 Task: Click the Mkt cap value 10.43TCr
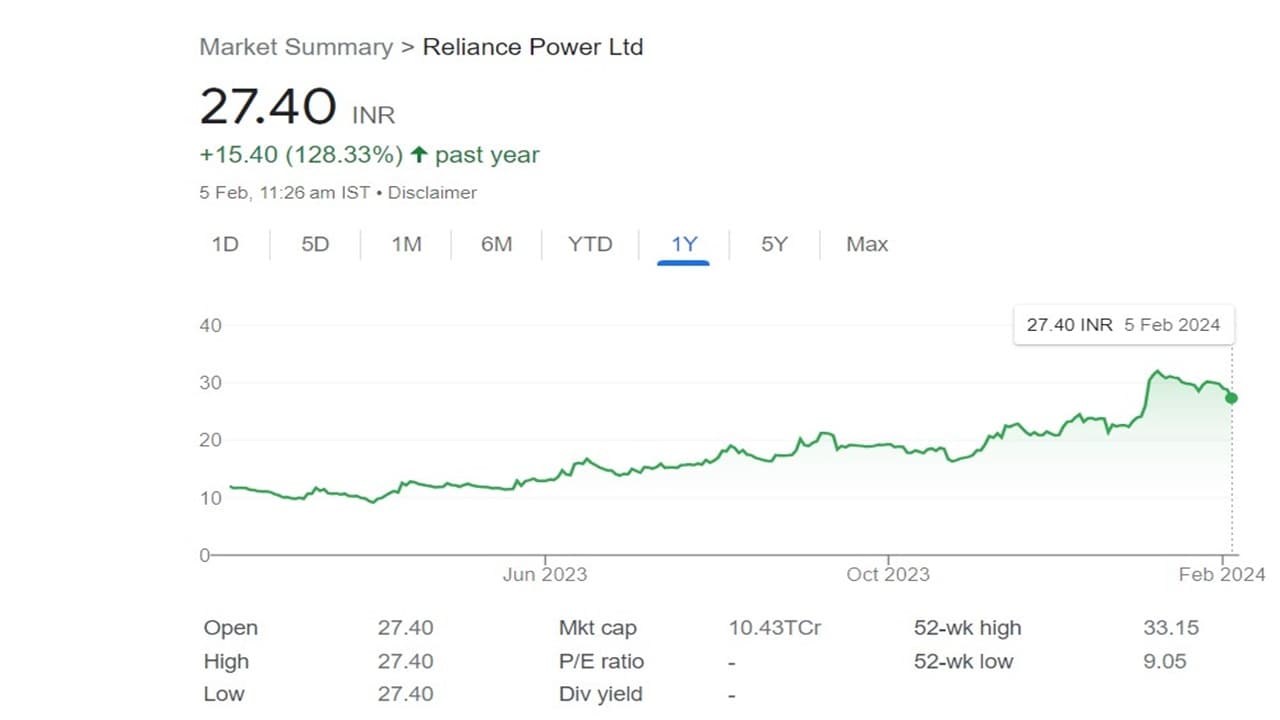[775, 628]
